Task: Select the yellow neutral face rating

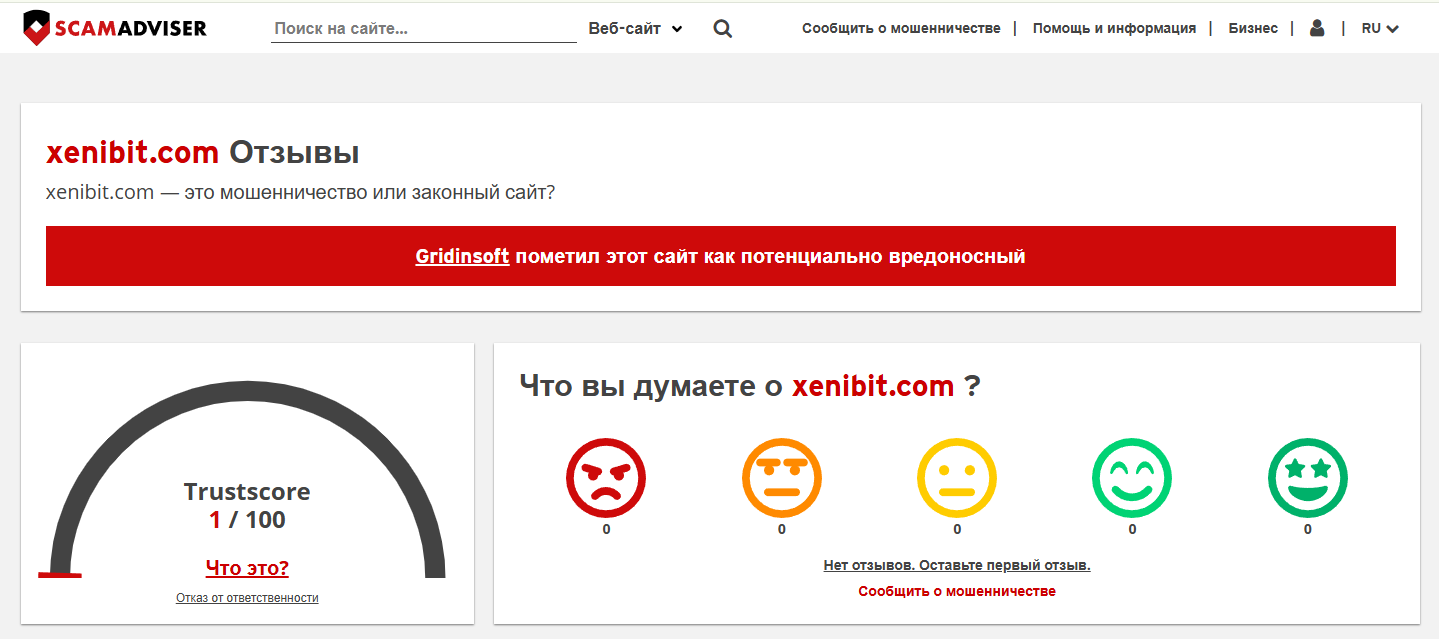Action: coord(957,478)
